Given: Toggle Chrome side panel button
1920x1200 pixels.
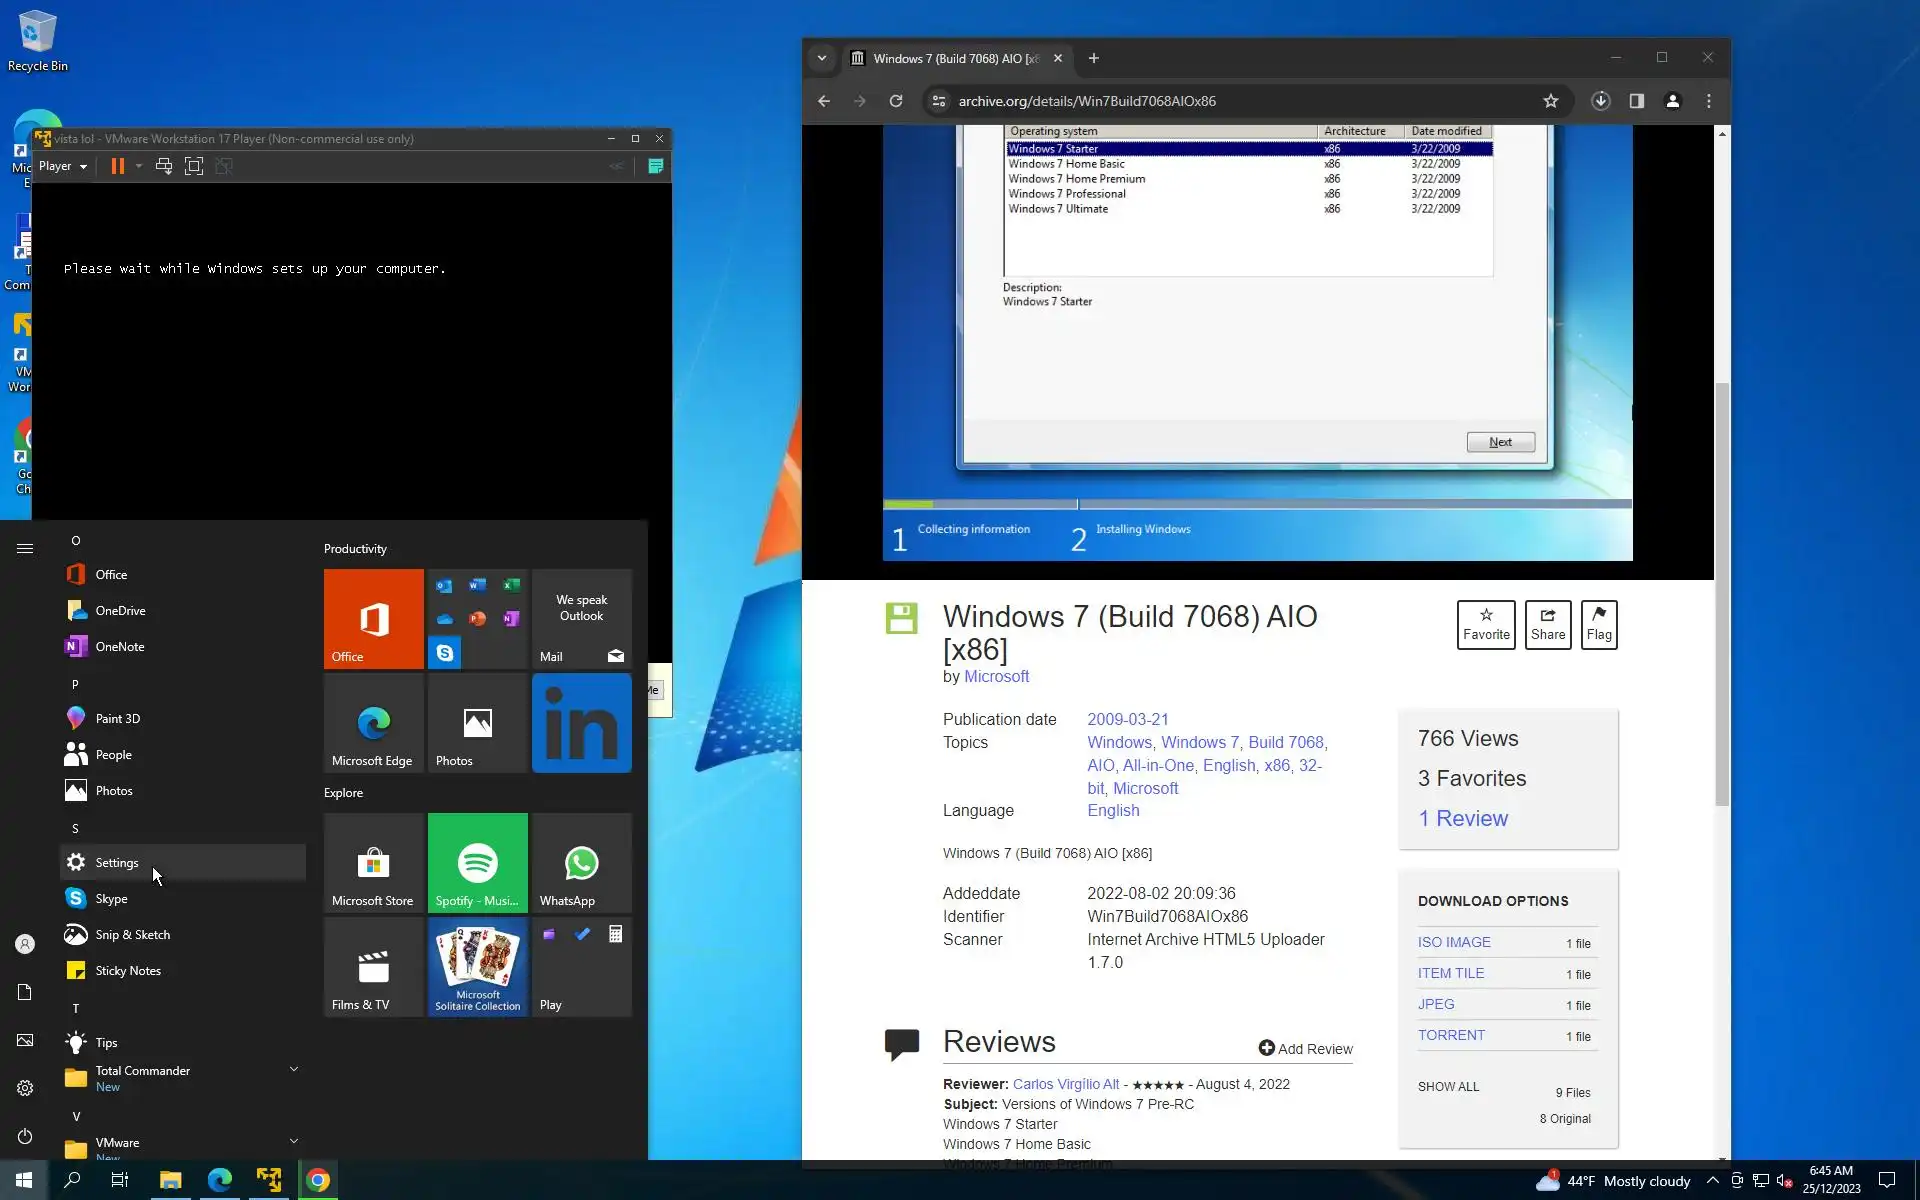Looking at the screenshot, I should (x=1636, y=101).
